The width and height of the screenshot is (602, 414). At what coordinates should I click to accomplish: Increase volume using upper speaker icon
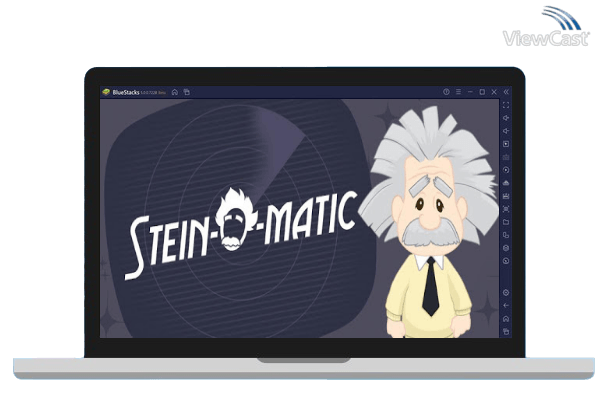[506, 118]
